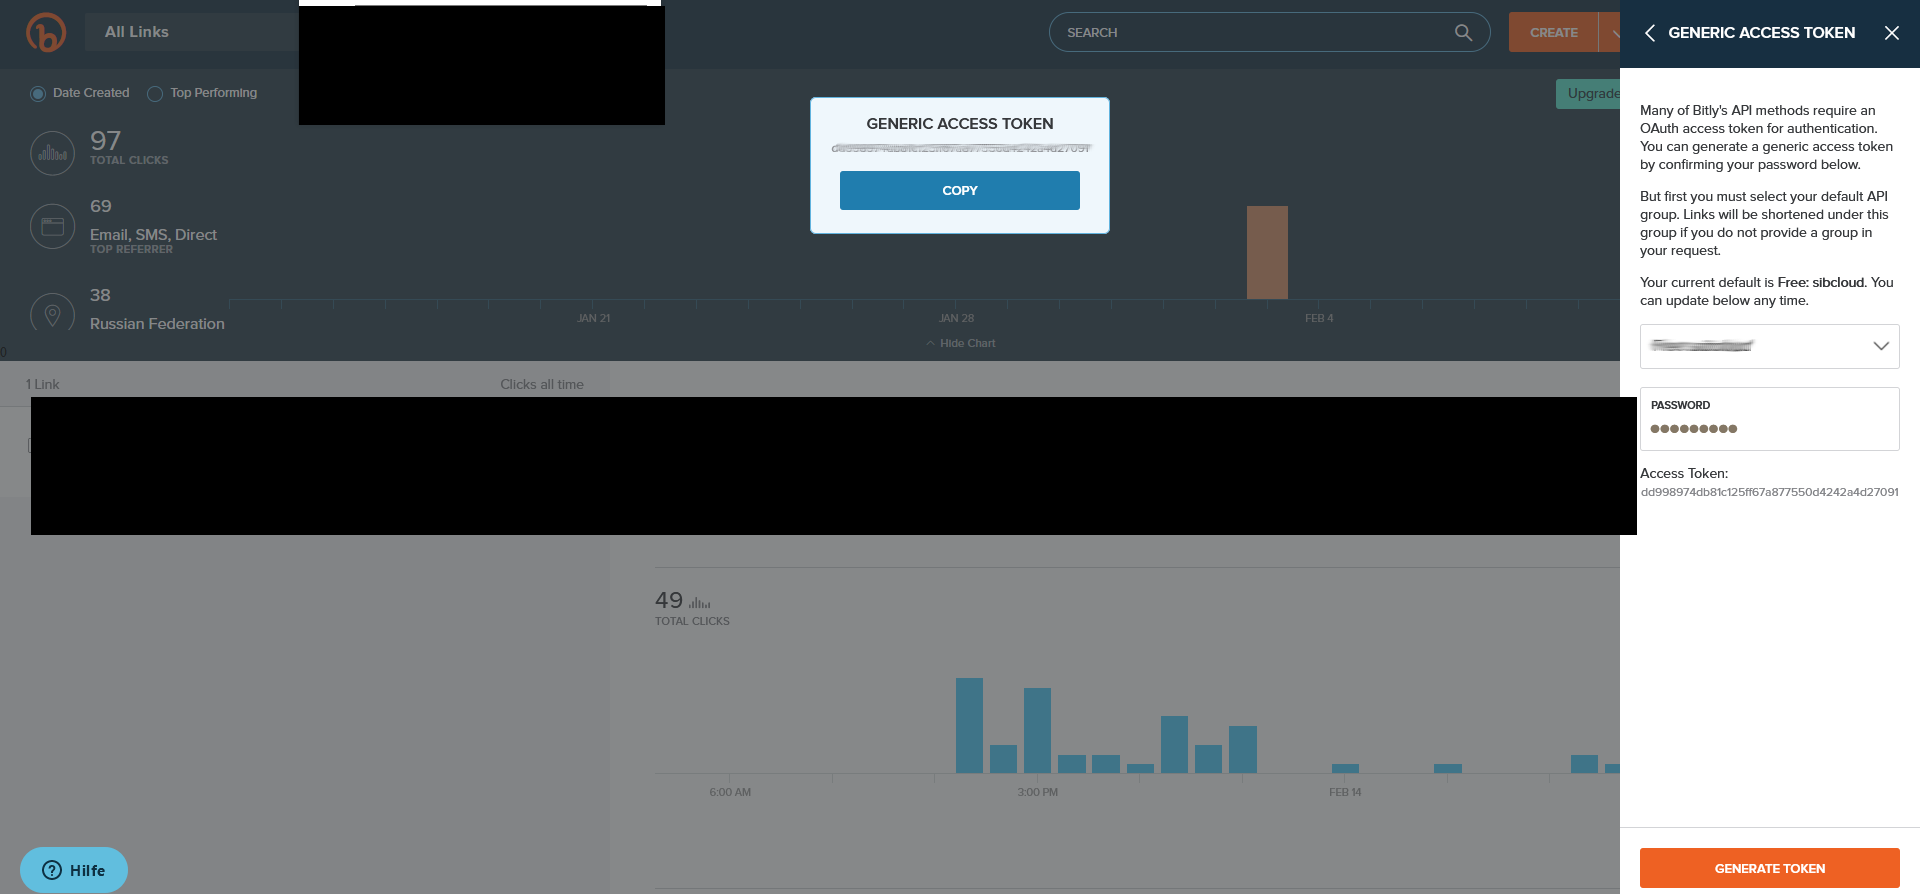This screenshot has width=1920, height=894.
Task: Select the Top Performing radio button
Action: (155, 93)
